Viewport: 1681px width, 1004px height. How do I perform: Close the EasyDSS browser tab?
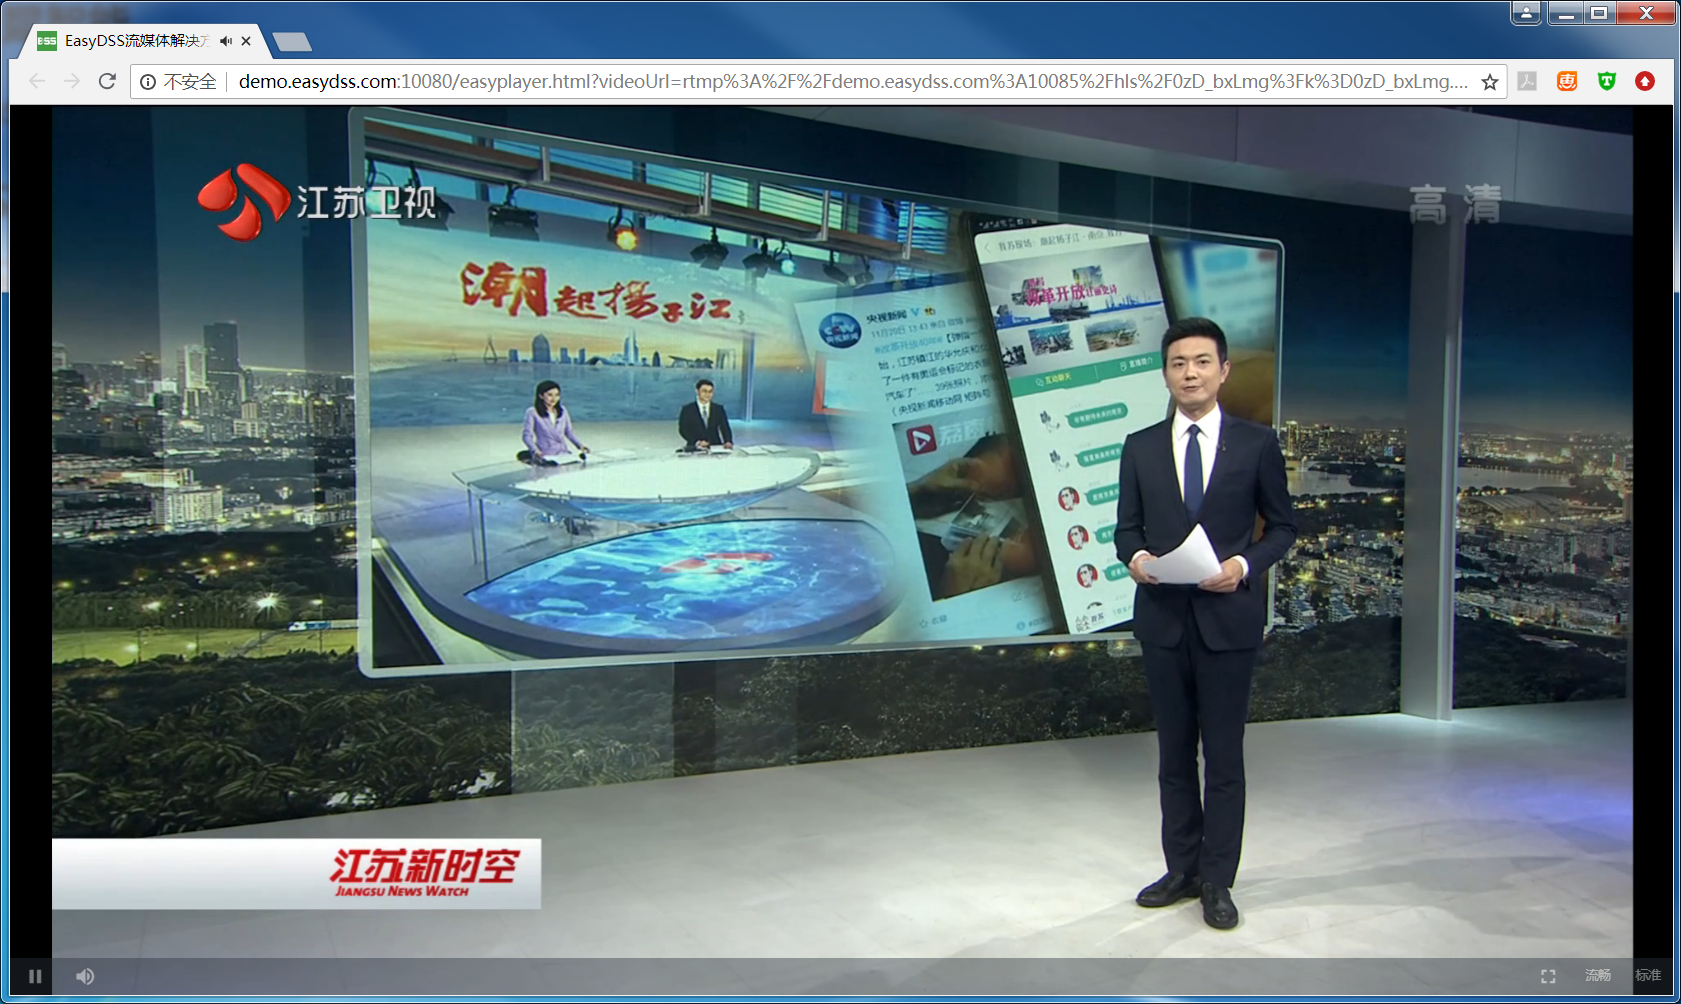246,41
